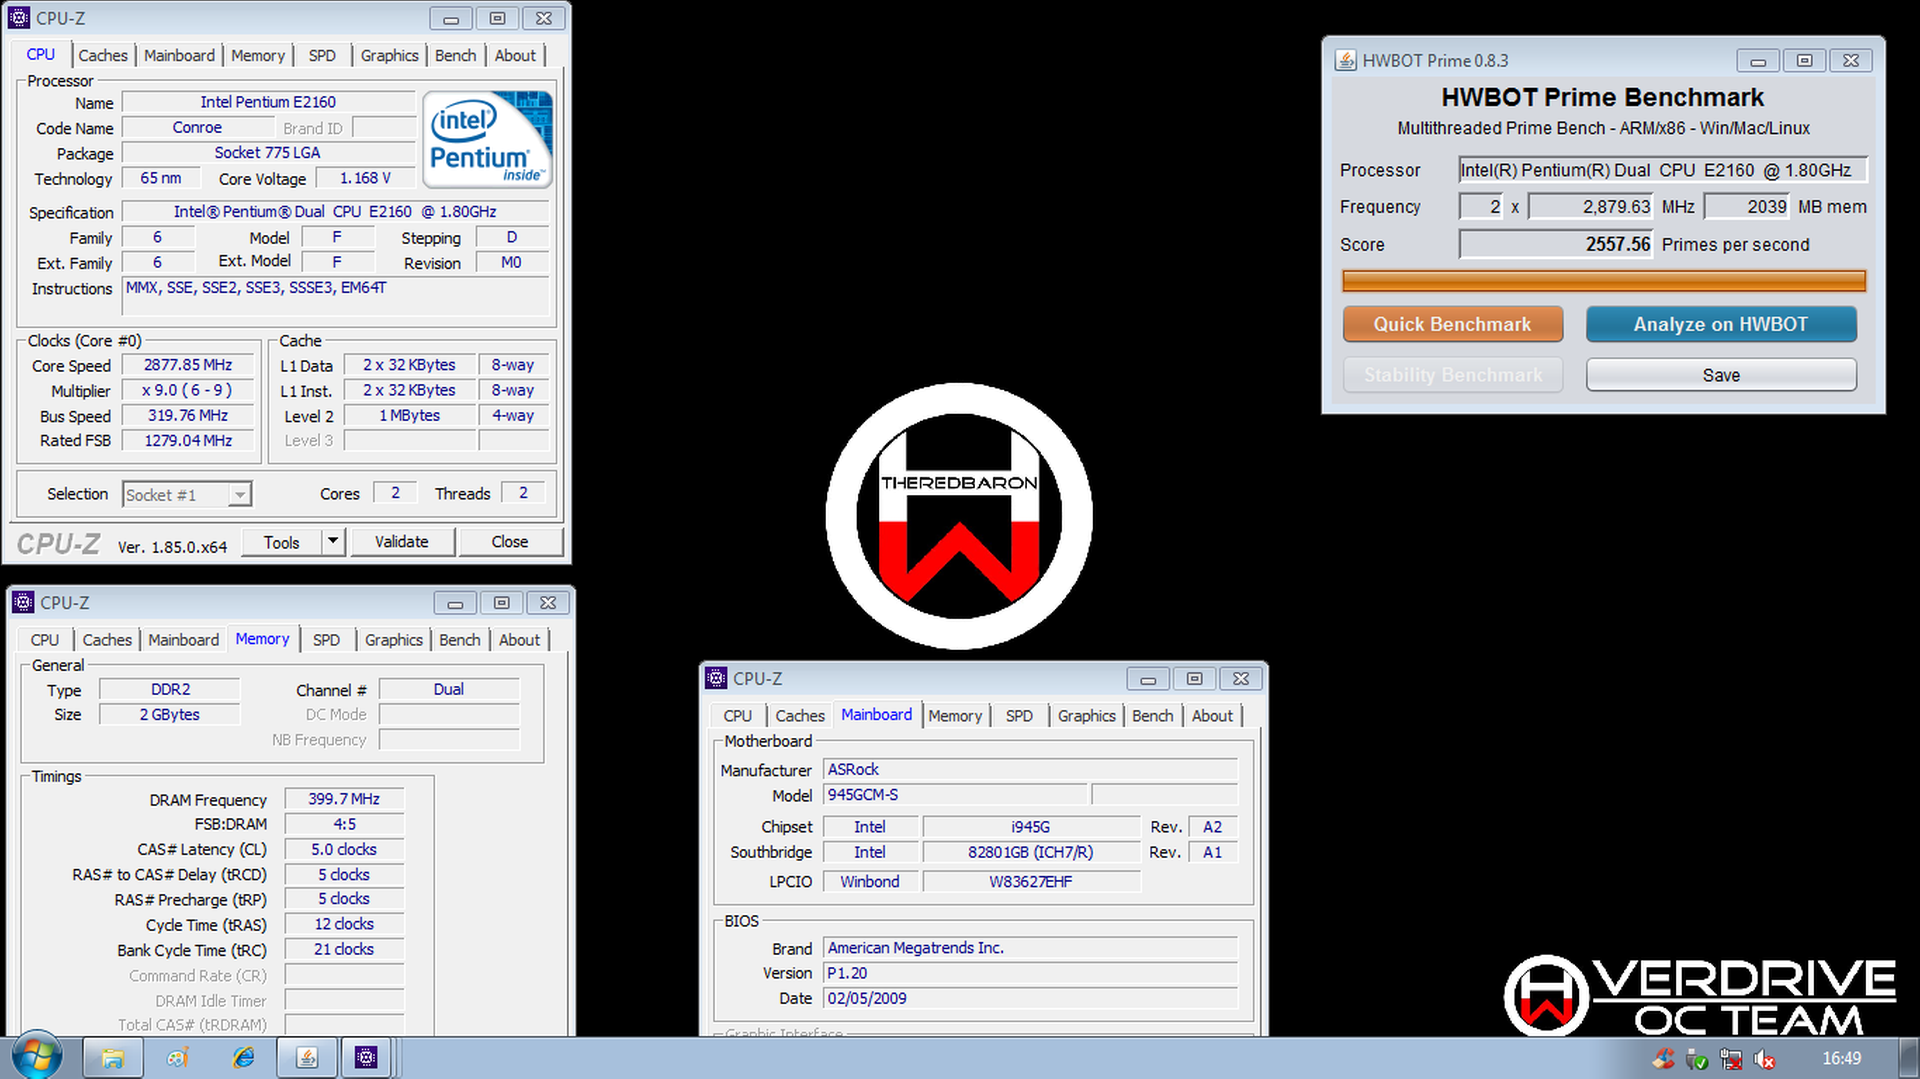Open Graphics tab in the CPU-Z Memory window

pos(393,640)
